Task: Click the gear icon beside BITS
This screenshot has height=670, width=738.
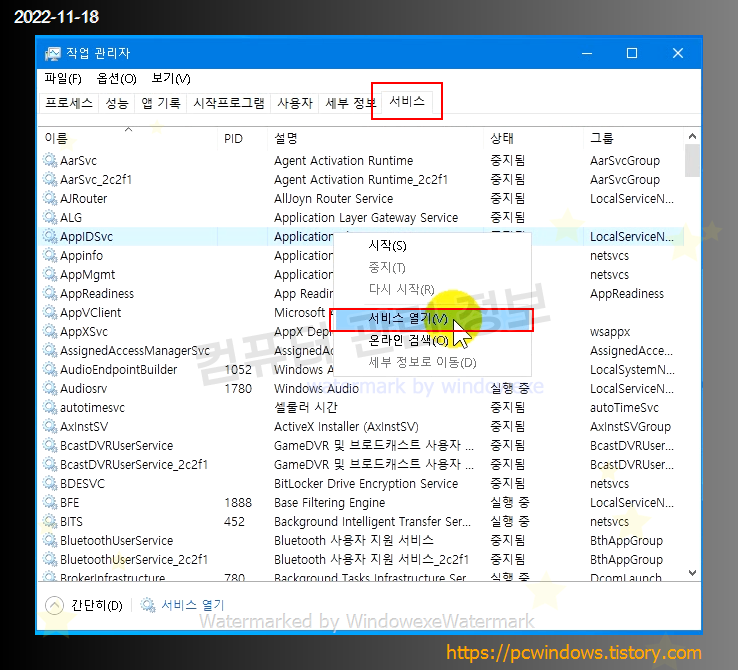Action: (x=50, y=521)
